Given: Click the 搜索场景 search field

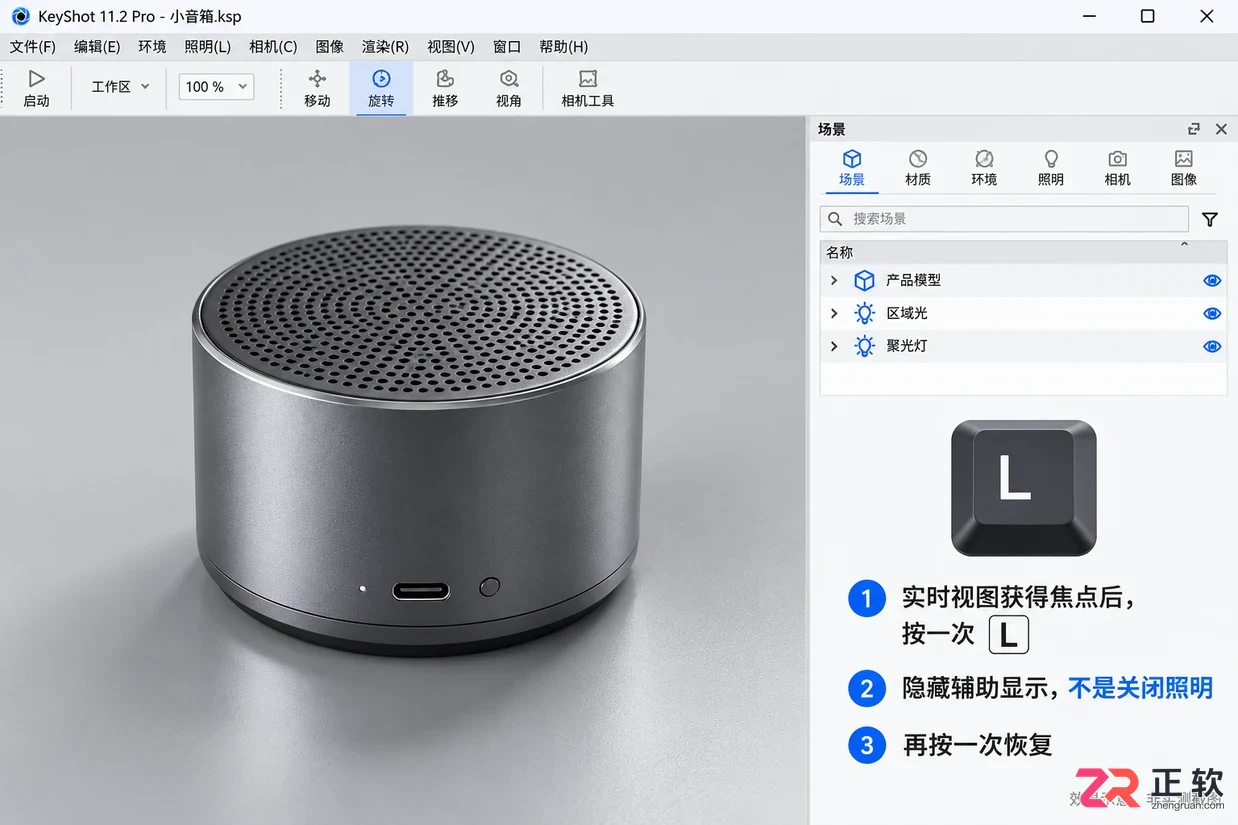Looking at the screenshot, I should [1004, 219].
